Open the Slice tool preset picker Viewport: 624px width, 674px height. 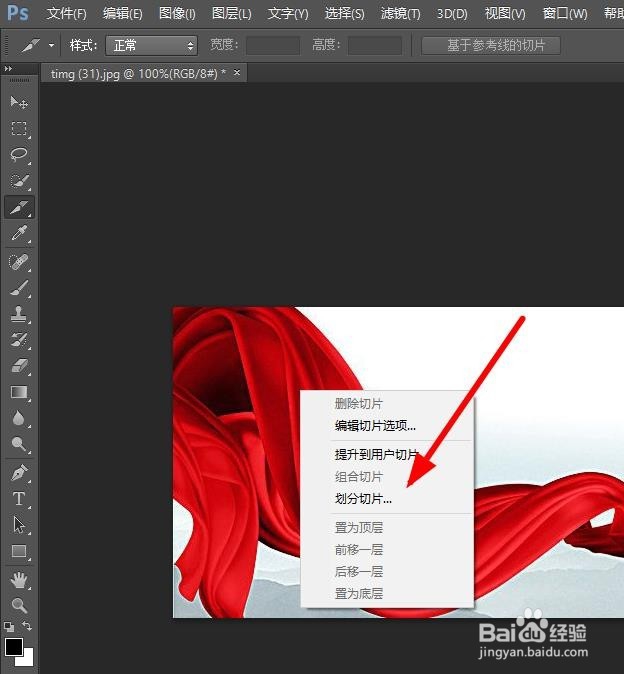click(x=52, y=45)
